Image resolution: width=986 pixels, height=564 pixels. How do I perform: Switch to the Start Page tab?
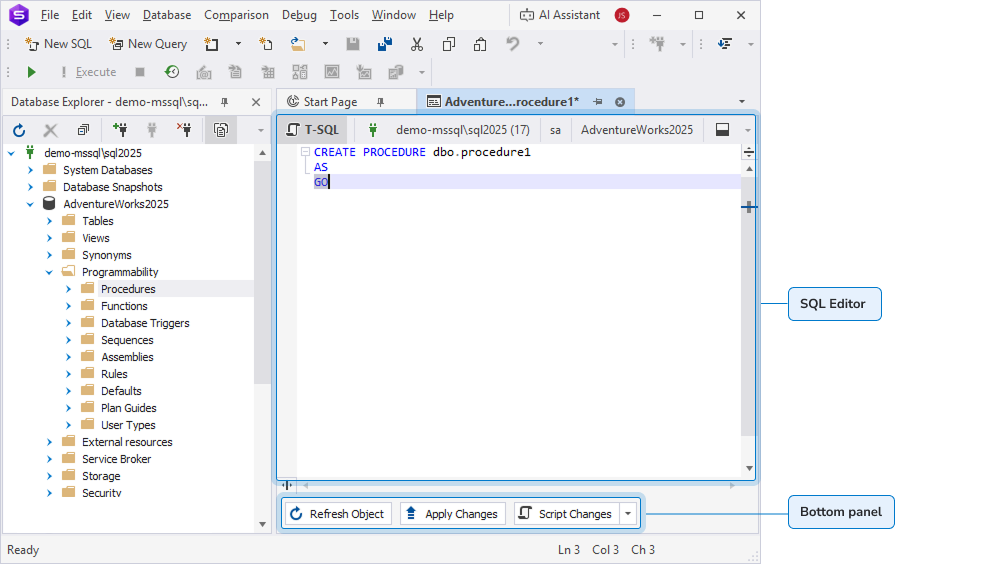(330, 102)
